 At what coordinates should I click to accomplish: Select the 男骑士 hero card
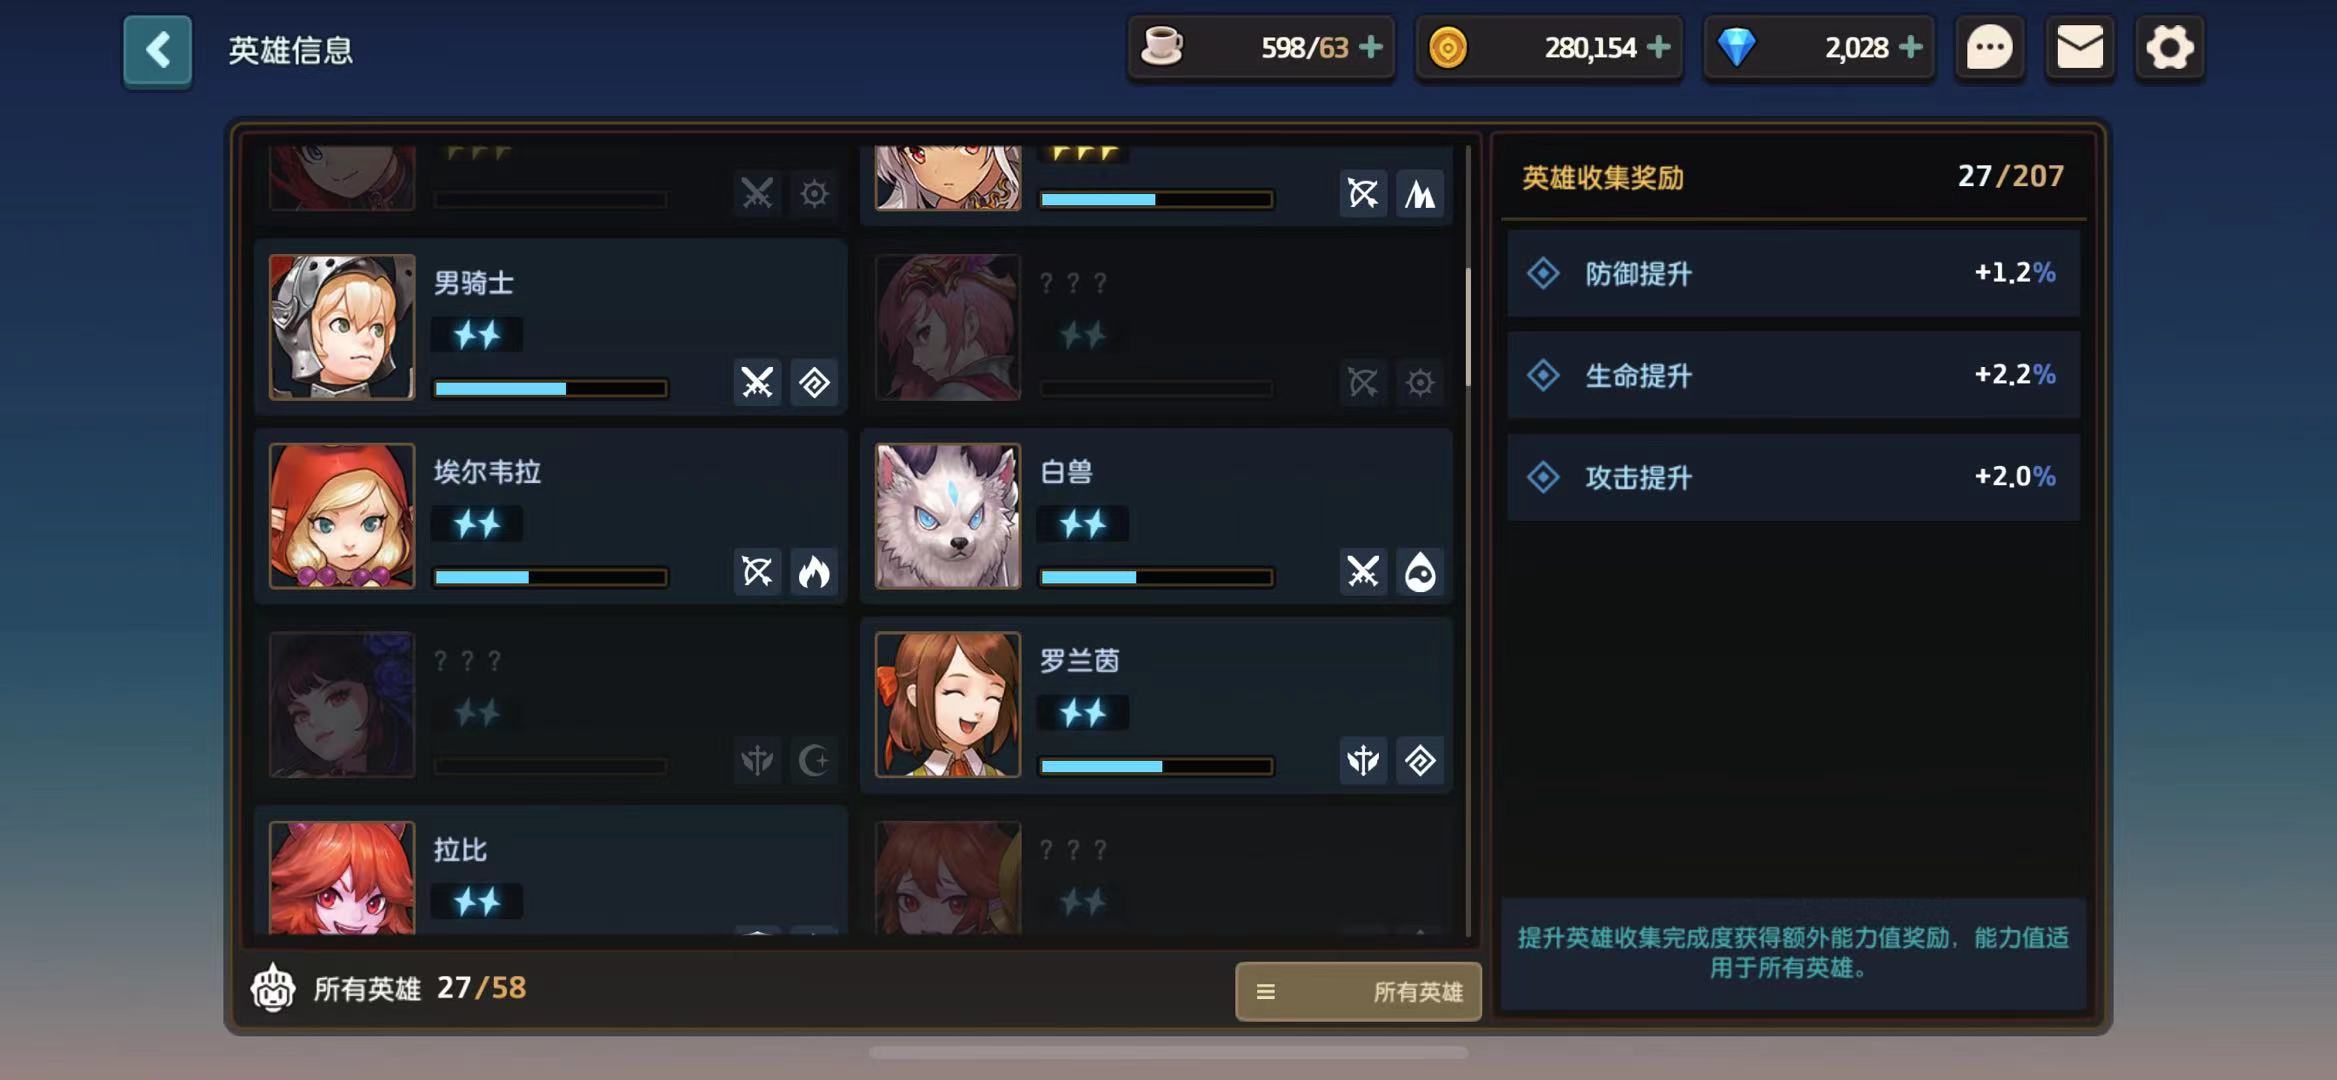(550, 326)
